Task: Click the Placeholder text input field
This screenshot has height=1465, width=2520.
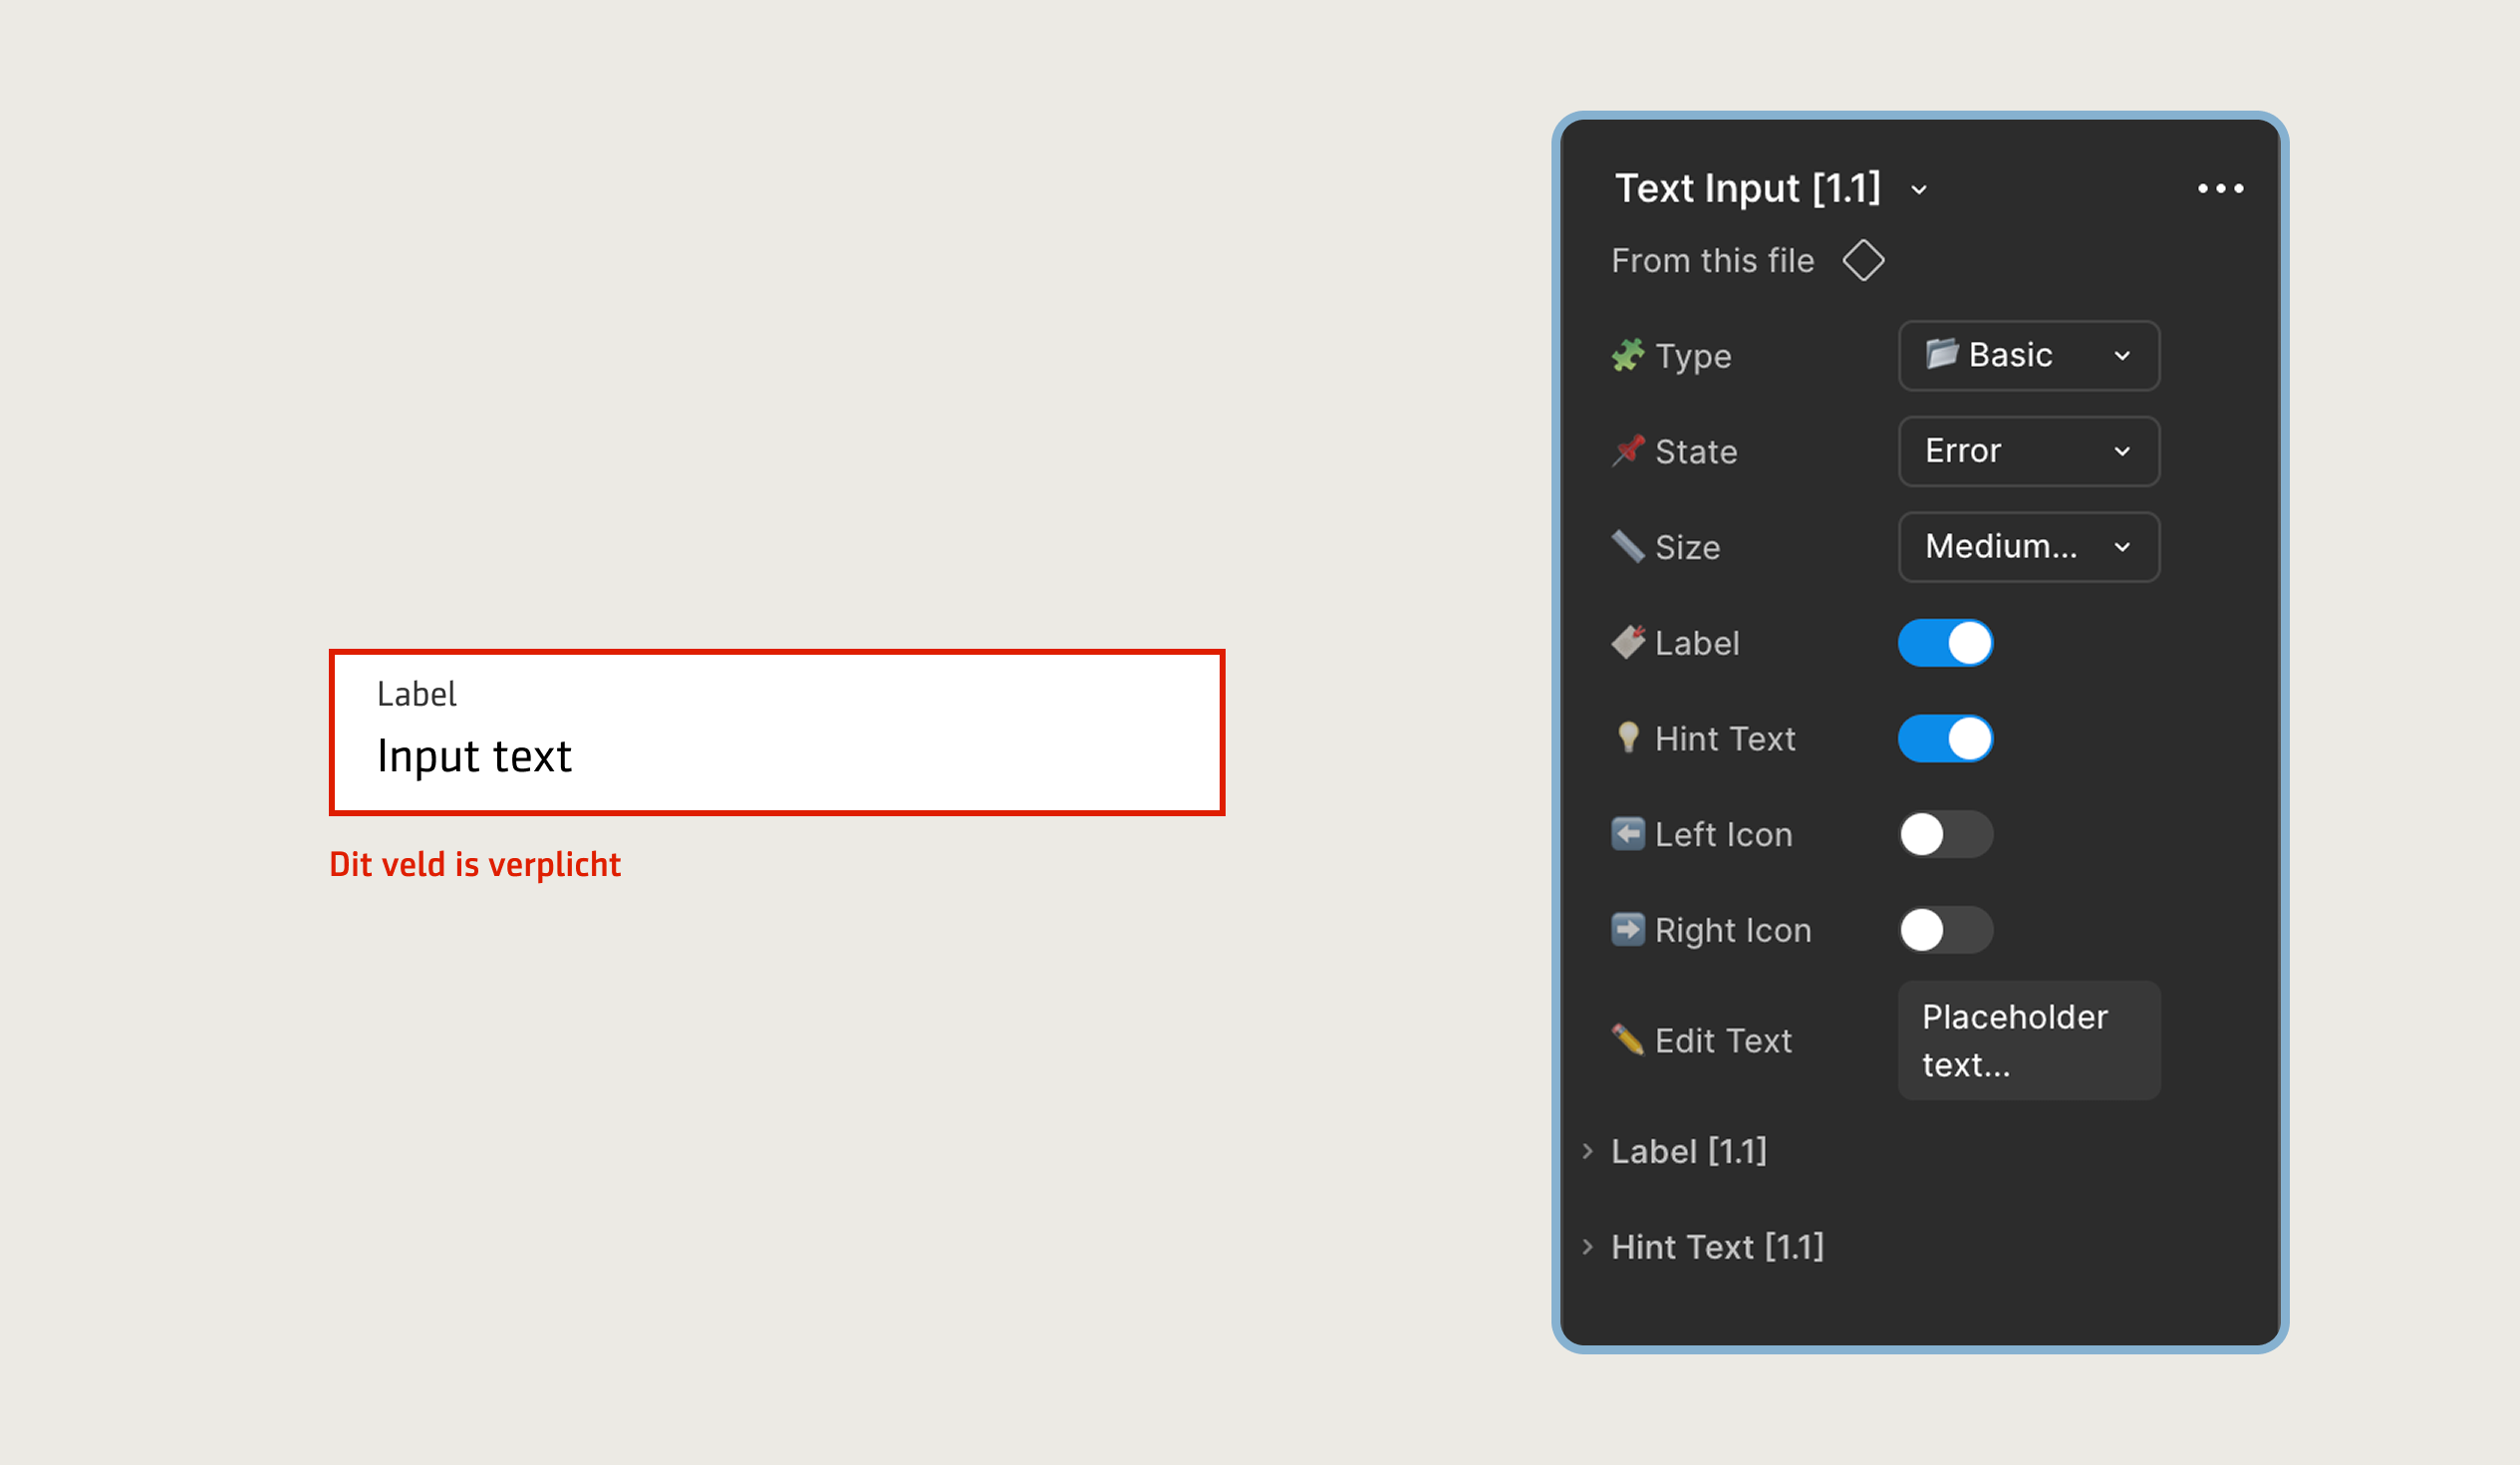Action: click(2028, 1040)
